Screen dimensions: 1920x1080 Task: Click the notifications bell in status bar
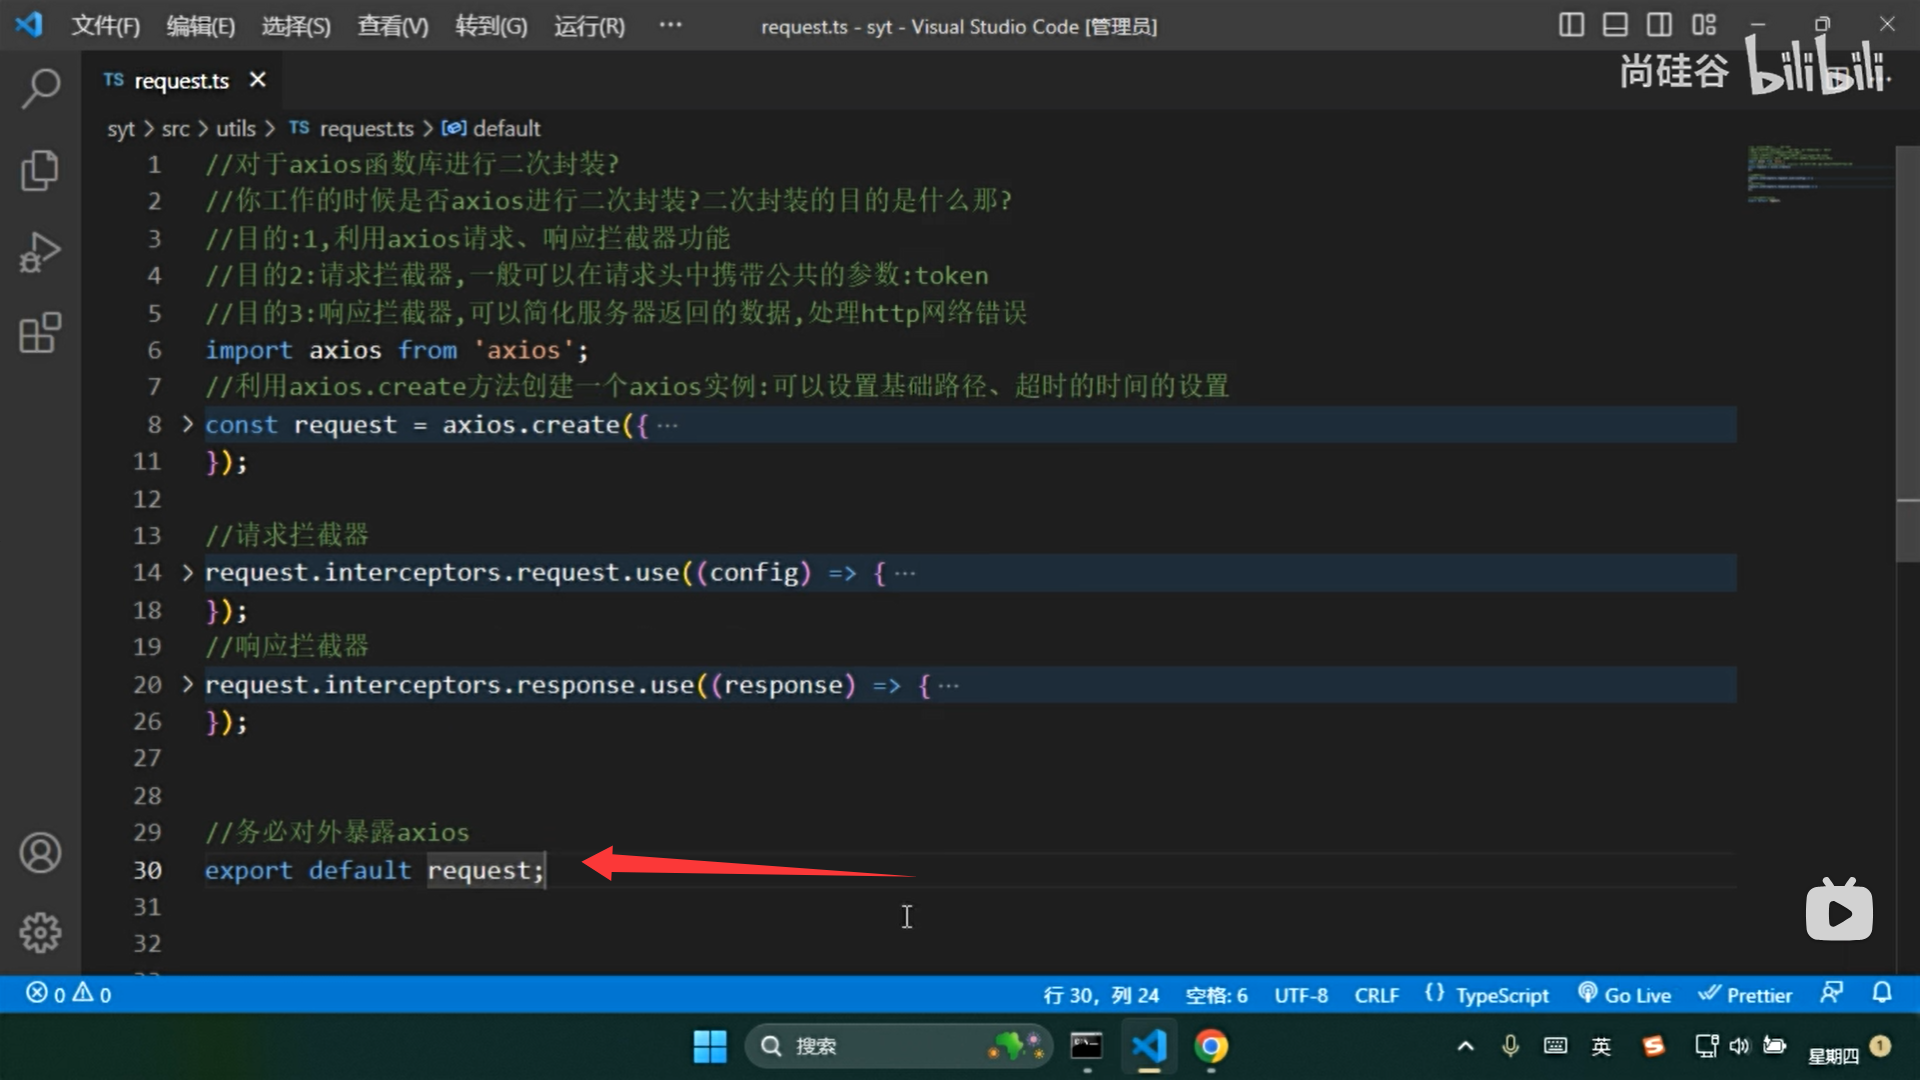pos(1882,993)
